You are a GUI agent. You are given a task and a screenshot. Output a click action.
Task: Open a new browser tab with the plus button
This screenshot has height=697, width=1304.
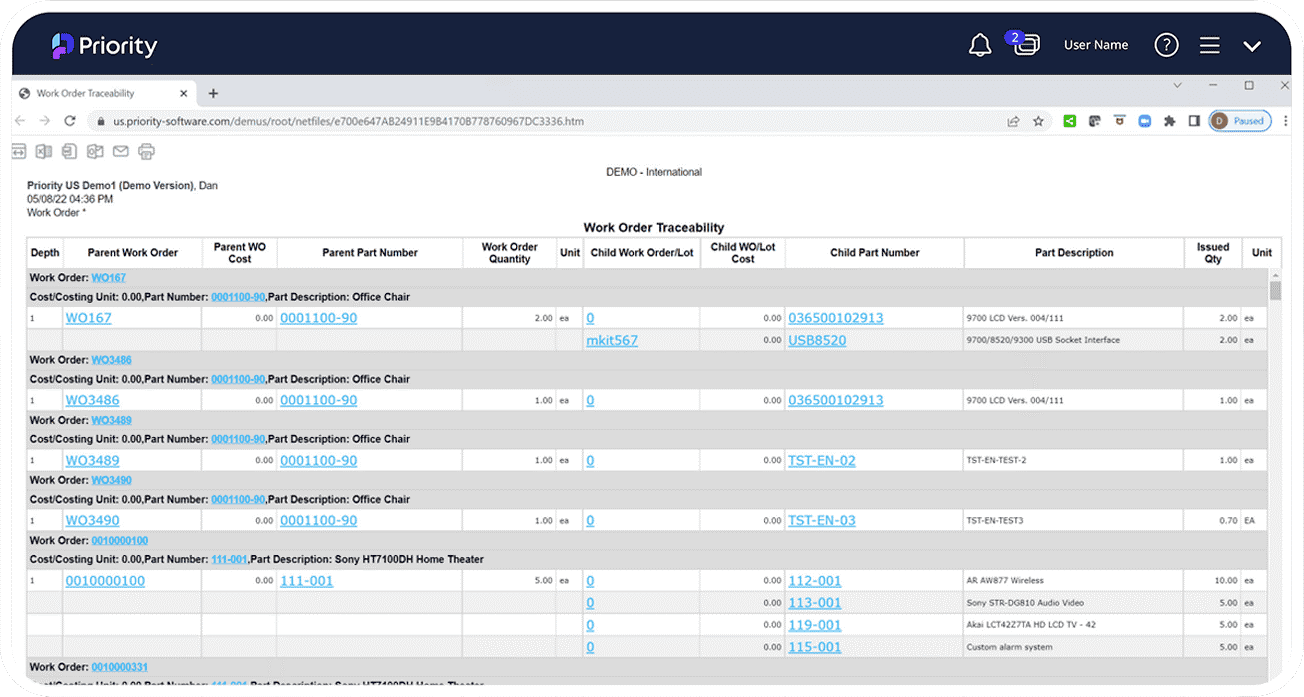(x=213, y=92)
